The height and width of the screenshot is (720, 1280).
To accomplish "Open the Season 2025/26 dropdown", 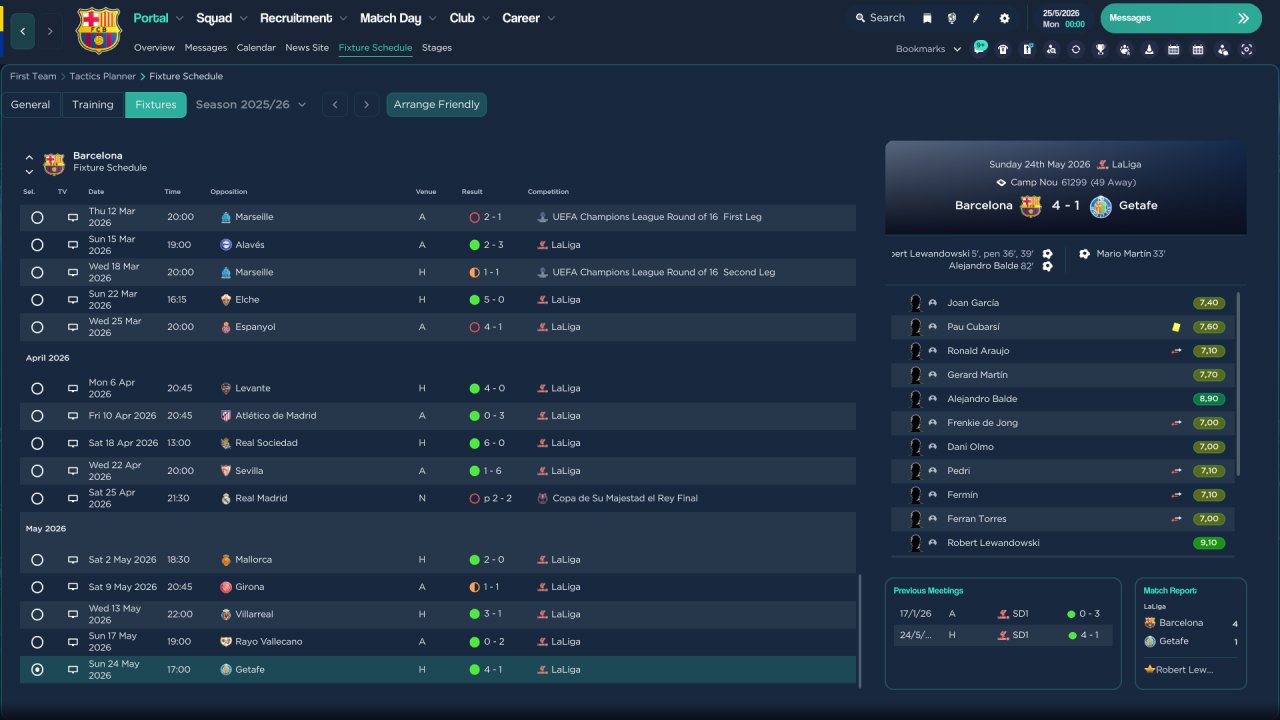I will click(251, 105).
